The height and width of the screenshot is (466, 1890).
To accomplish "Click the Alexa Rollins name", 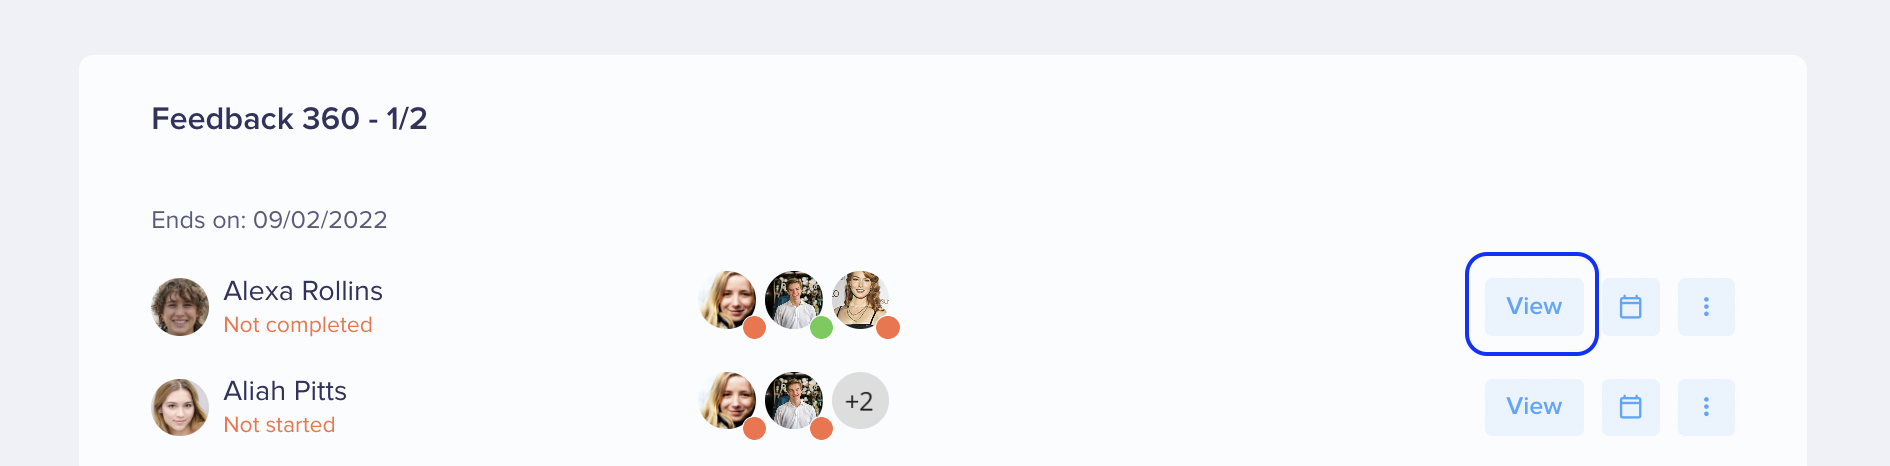I will coord(303,291).
